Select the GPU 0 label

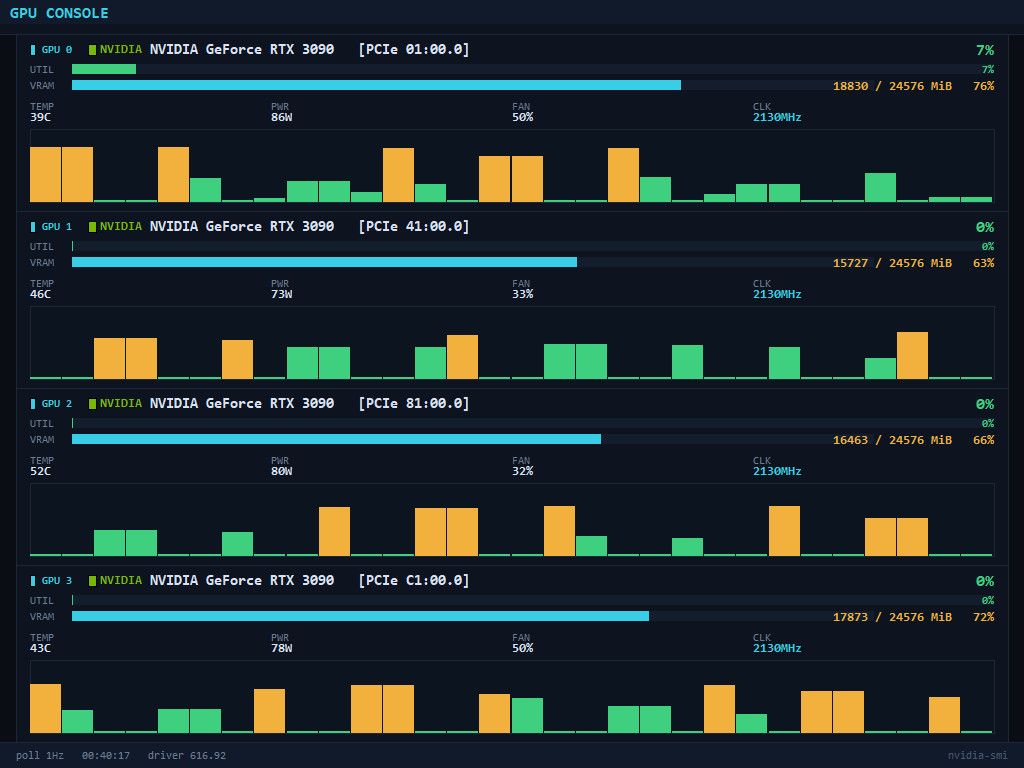[x=57, y=50]
